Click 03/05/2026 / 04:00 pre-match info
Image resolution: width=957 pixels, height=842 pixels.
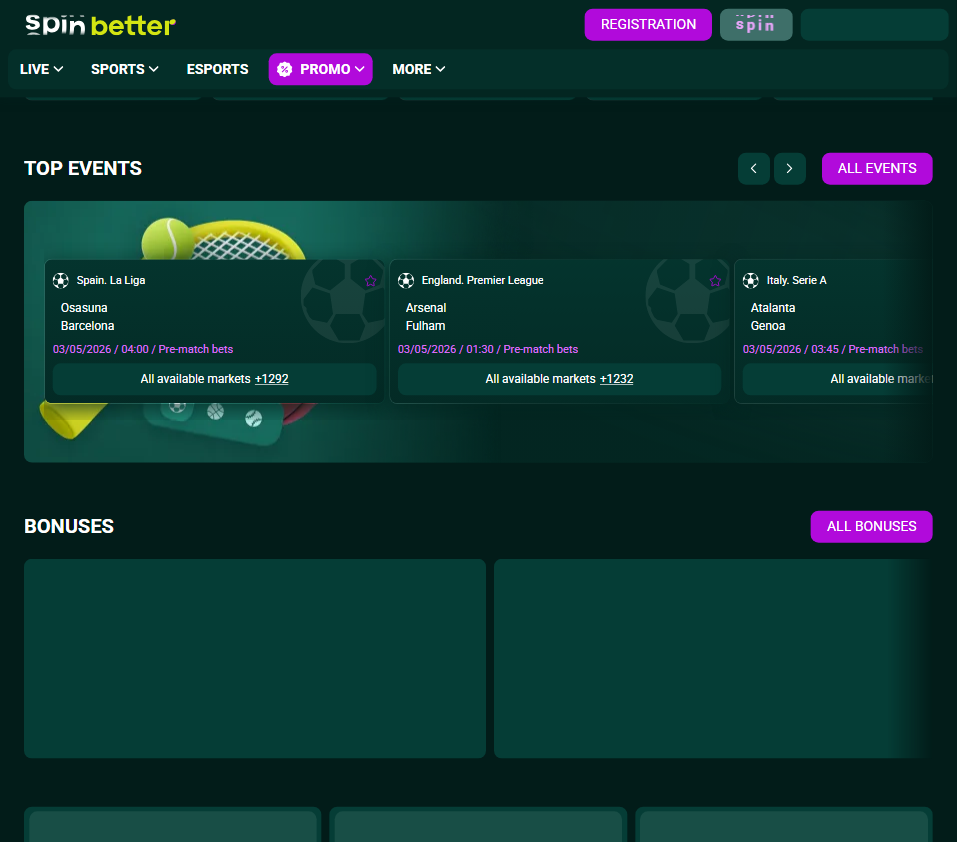[143, 349]
